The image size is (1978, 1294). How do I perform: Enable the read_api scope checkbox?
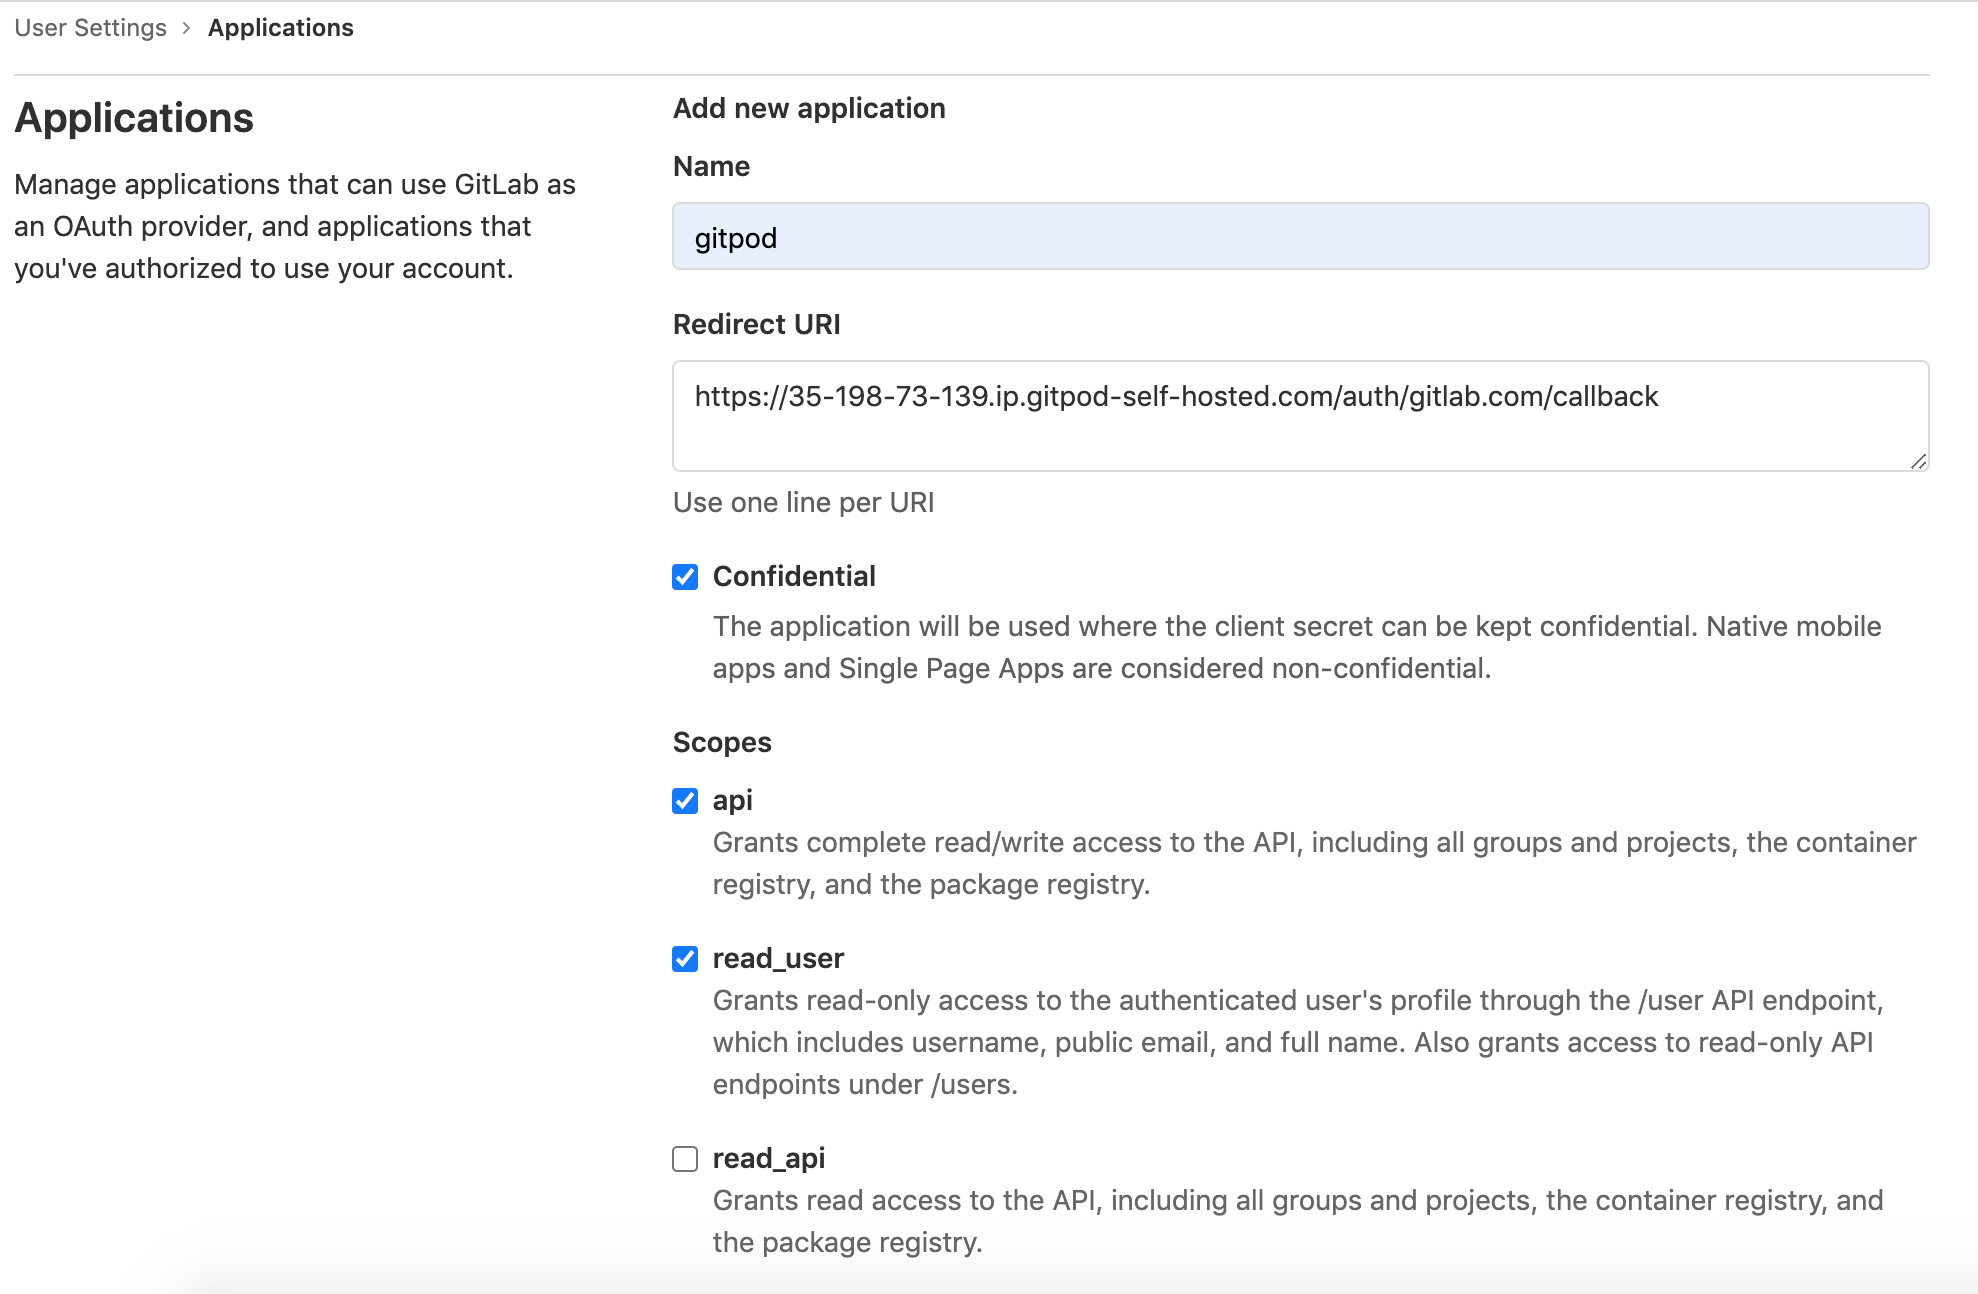point(685,1159)
